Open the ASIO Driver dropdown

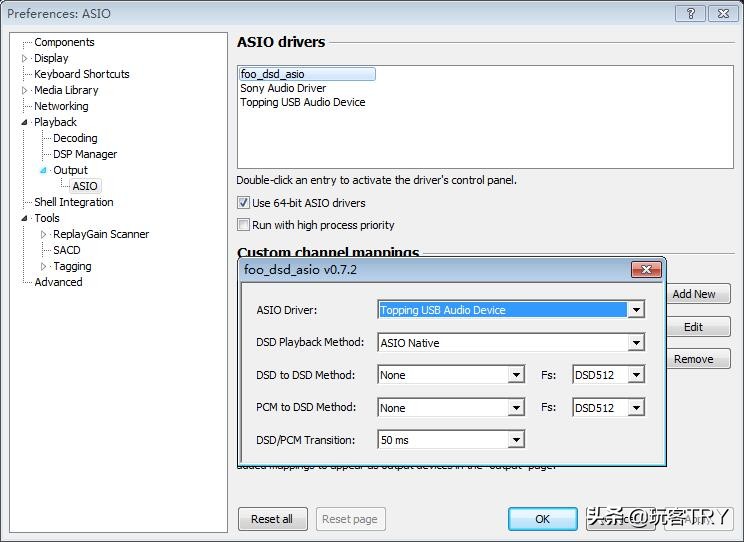tap(636, 310)
